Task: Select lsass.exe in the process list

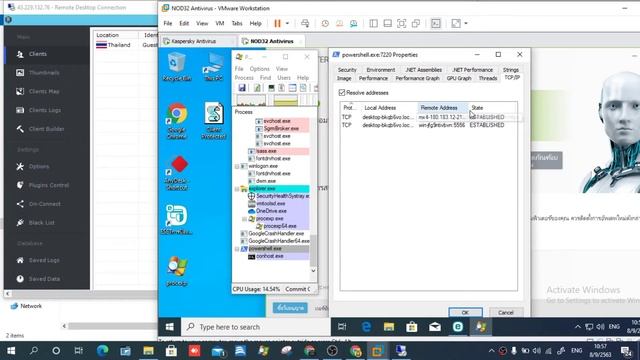Action: 266,151
